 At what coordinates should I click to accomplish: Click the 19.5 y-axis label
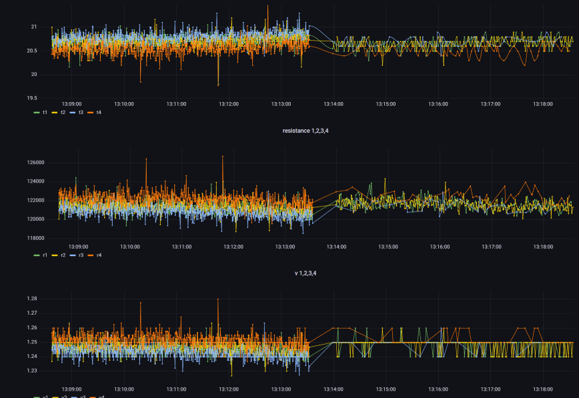coord(32,98)
